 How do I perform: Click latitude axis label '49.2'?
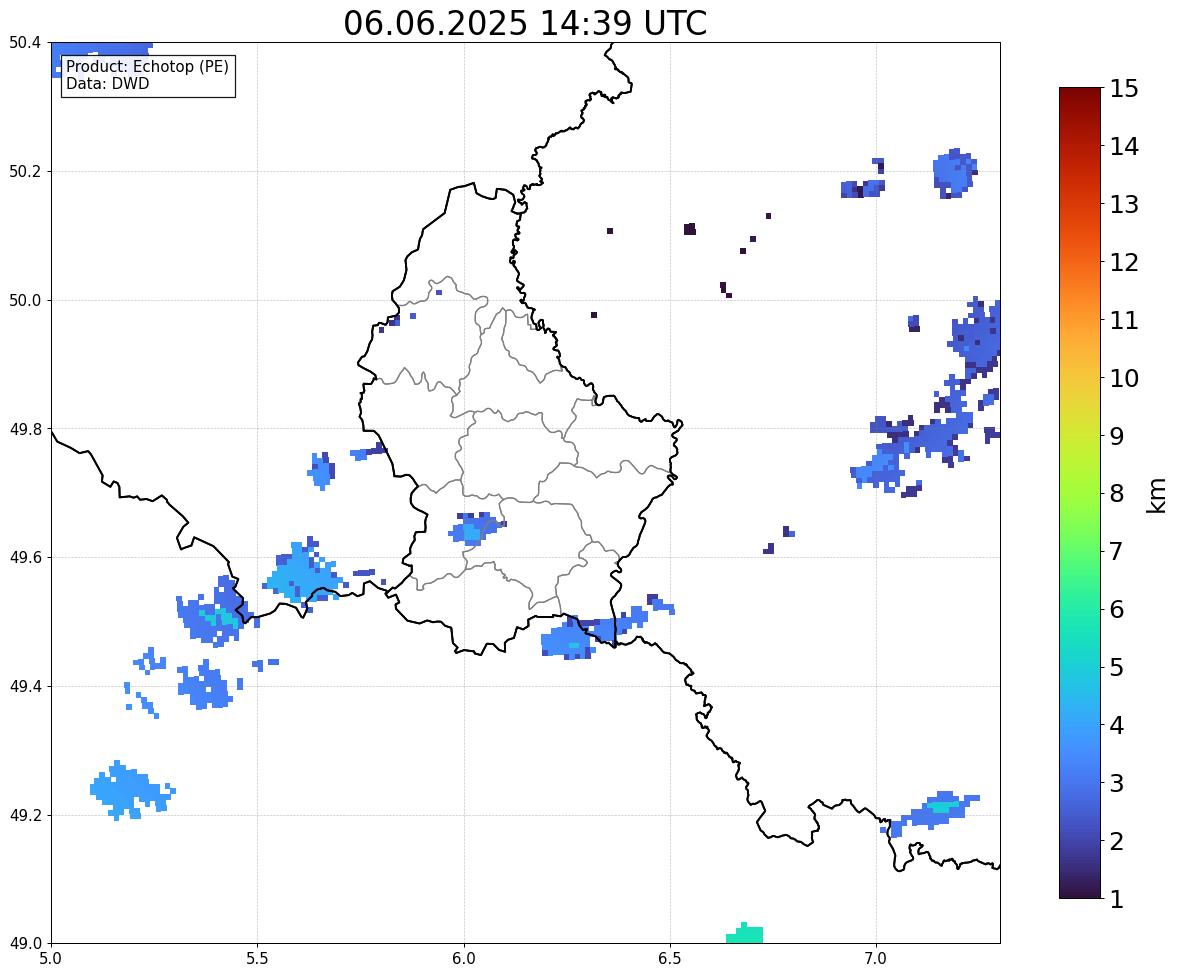(25, 815)
